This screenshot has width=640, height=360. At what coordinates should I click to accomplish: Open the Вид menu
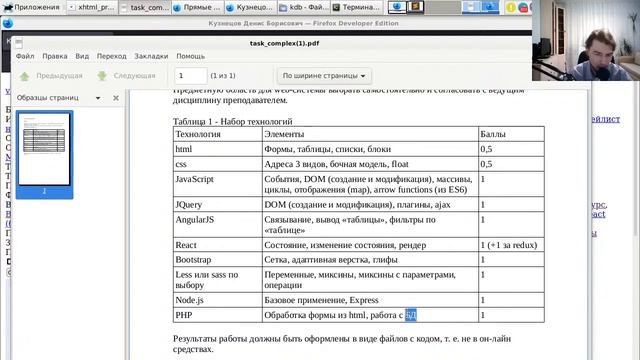click(82, 56)
